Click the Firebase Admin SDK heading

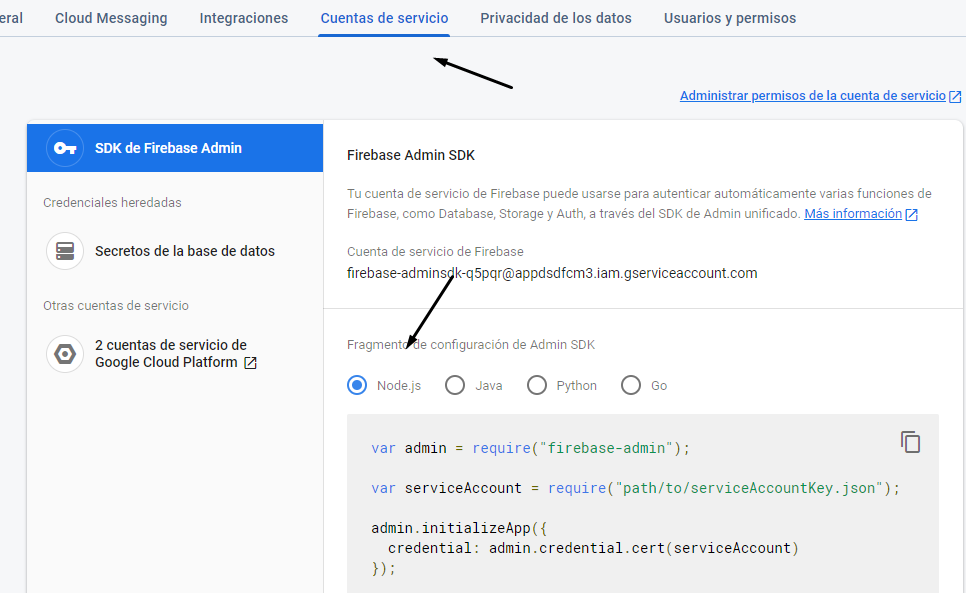411,155
